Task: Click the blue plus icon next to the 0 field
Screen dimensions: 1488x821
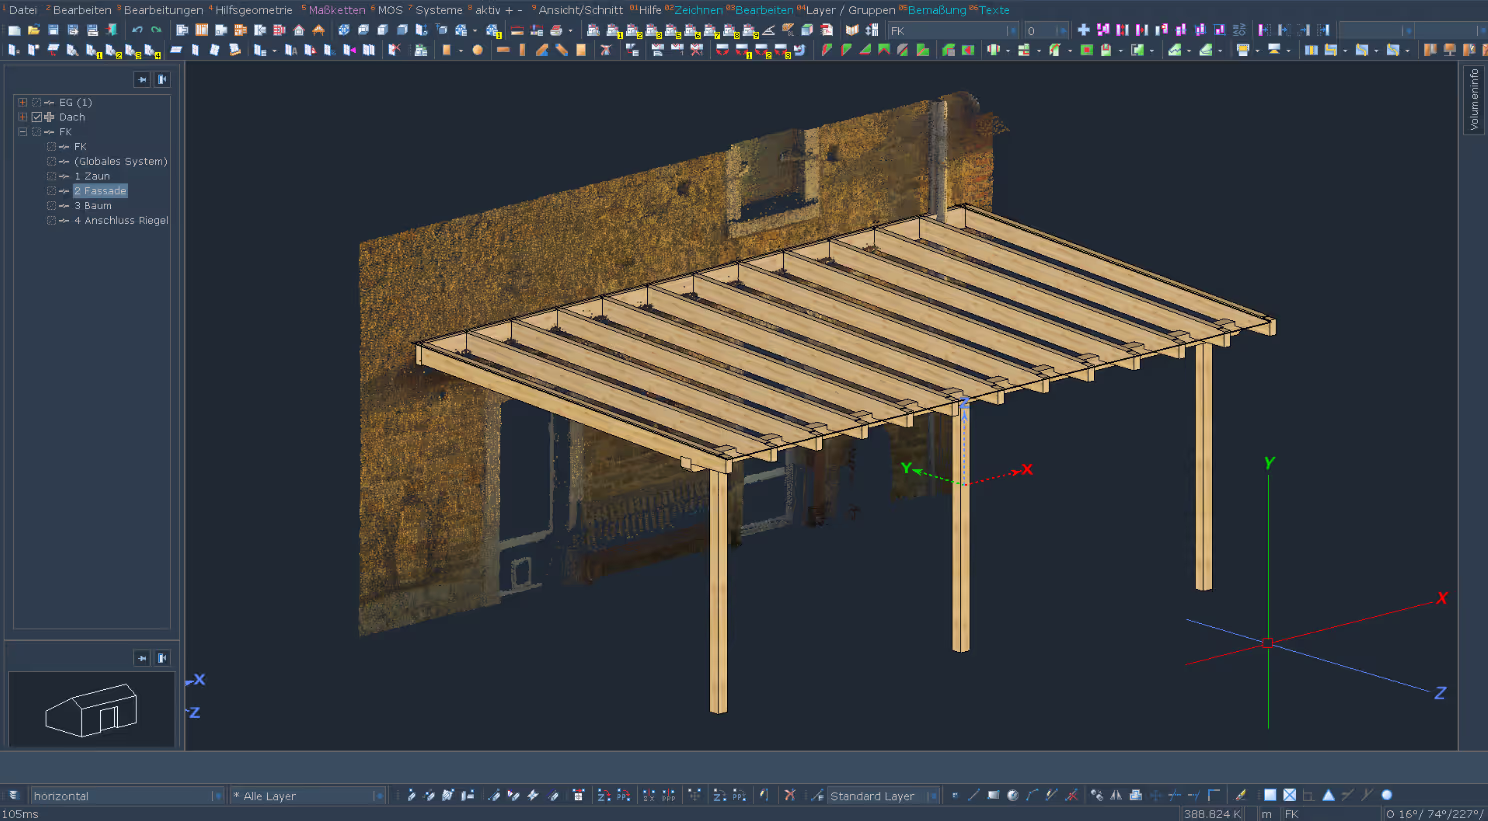Action: click(1083, 30)
